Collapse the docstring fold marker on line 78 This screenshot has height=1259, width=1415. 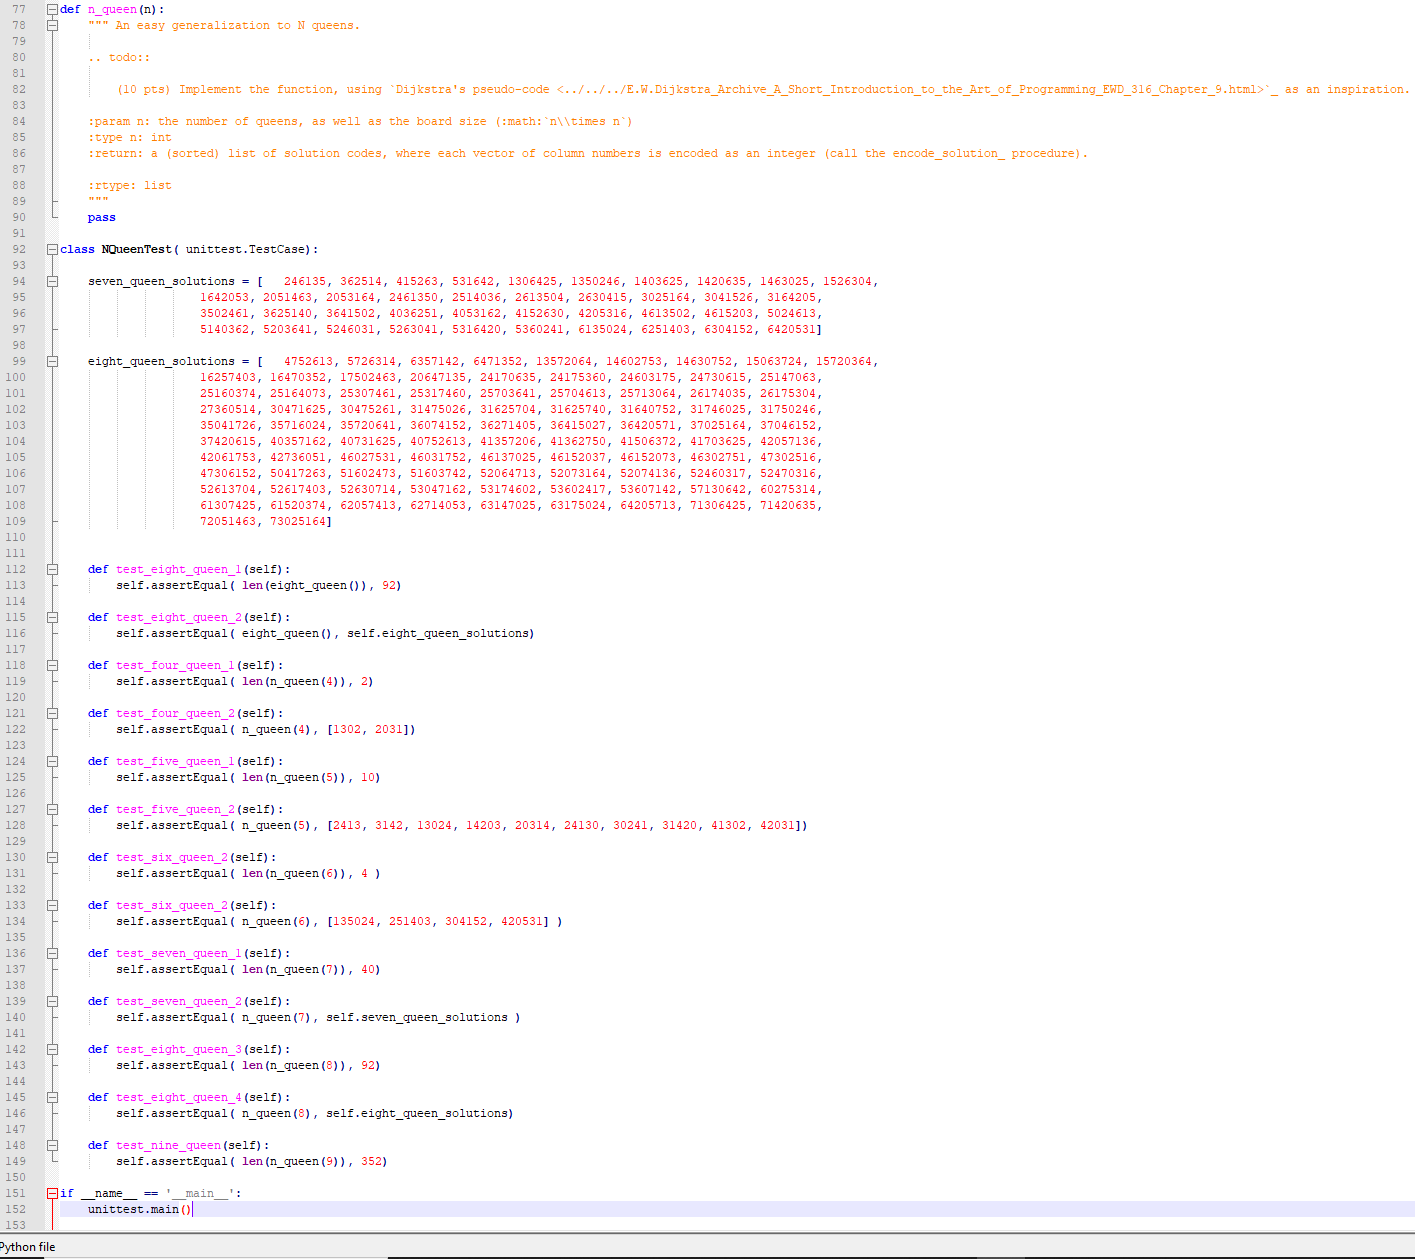pos(52,25)
